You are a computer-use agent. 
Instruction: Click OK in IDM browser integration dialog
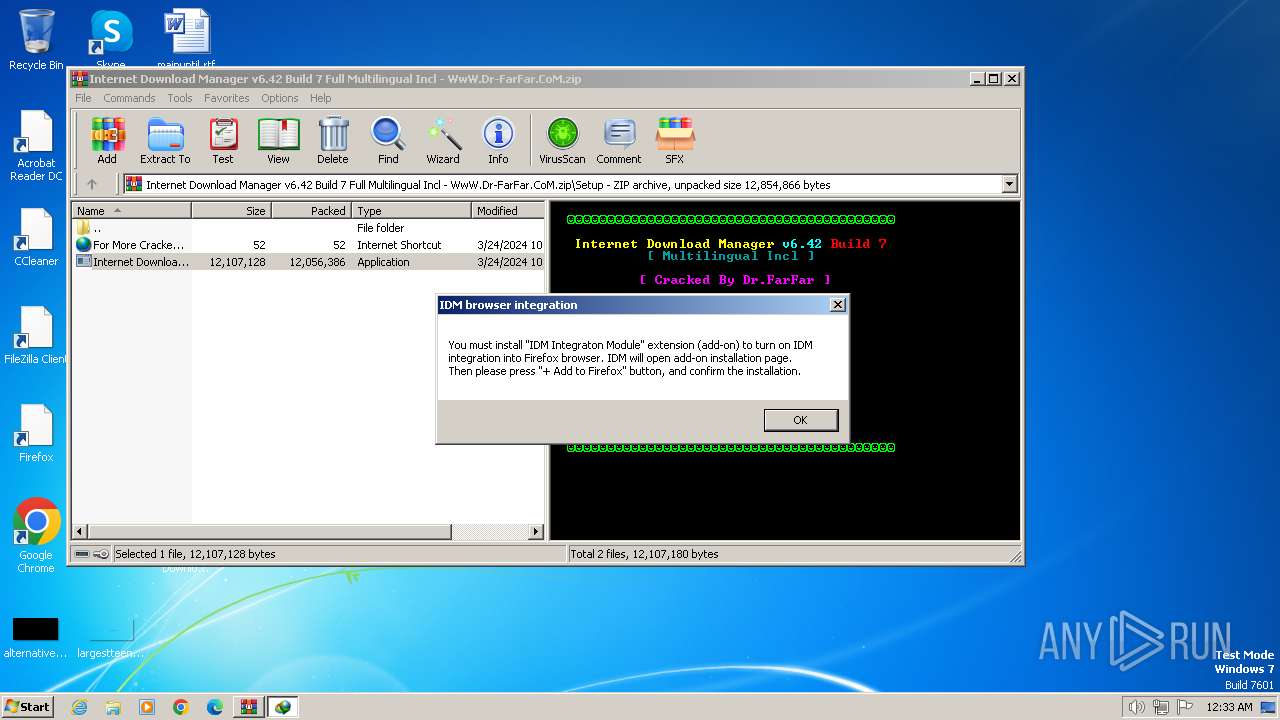tap(800, 420)
